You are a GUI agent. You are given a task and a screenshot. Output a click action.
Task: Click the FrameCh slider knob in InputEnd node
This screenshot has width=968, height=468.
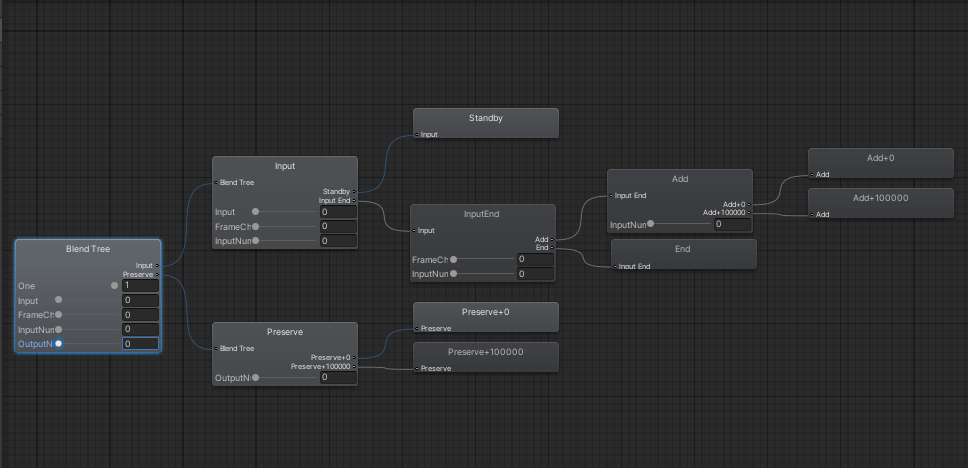(x=453, y=259)
